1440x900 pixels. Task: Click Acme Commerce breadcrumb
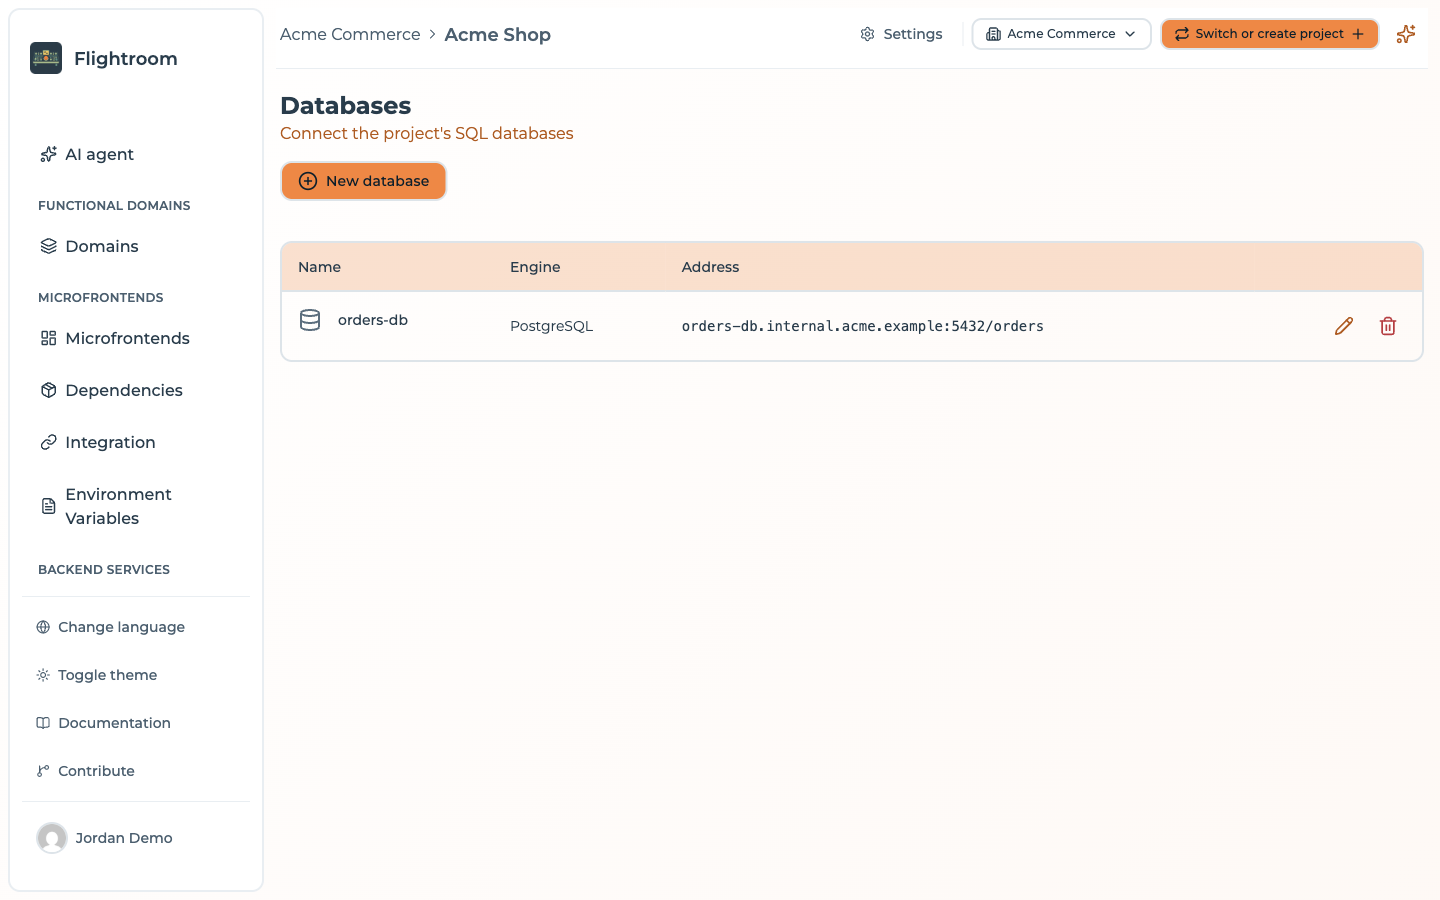pos(350,34)
